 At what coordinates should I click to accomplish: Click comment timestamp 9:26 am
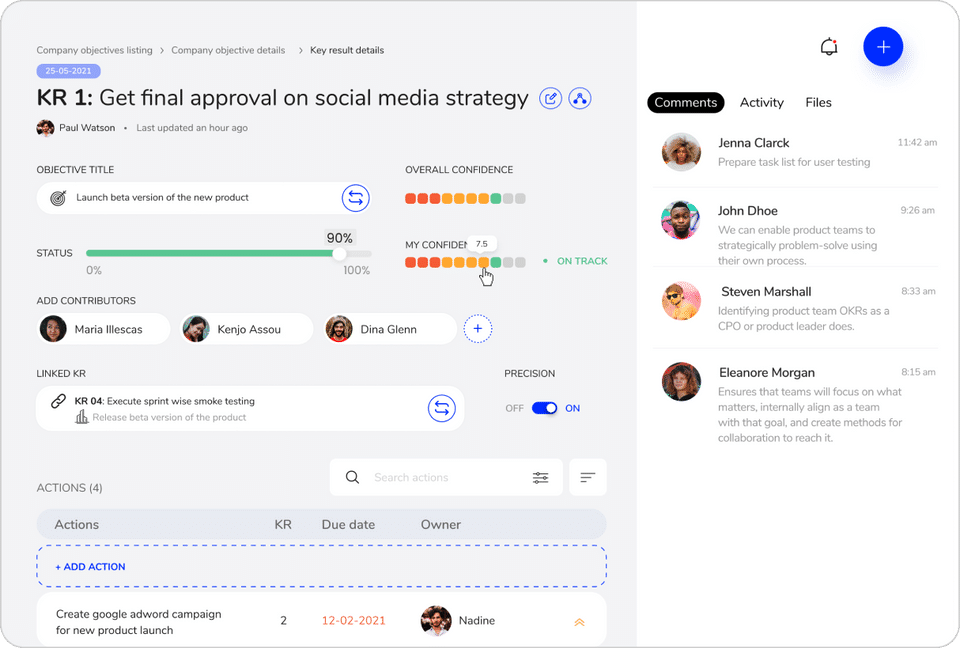[917, 210]
